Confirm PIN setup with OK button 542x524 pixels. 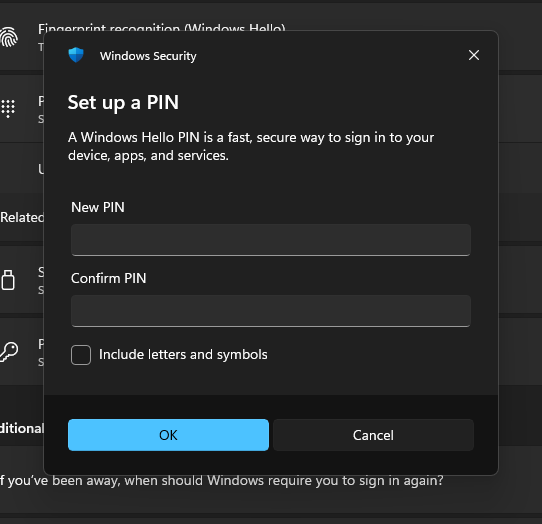(x=168, y=435)
